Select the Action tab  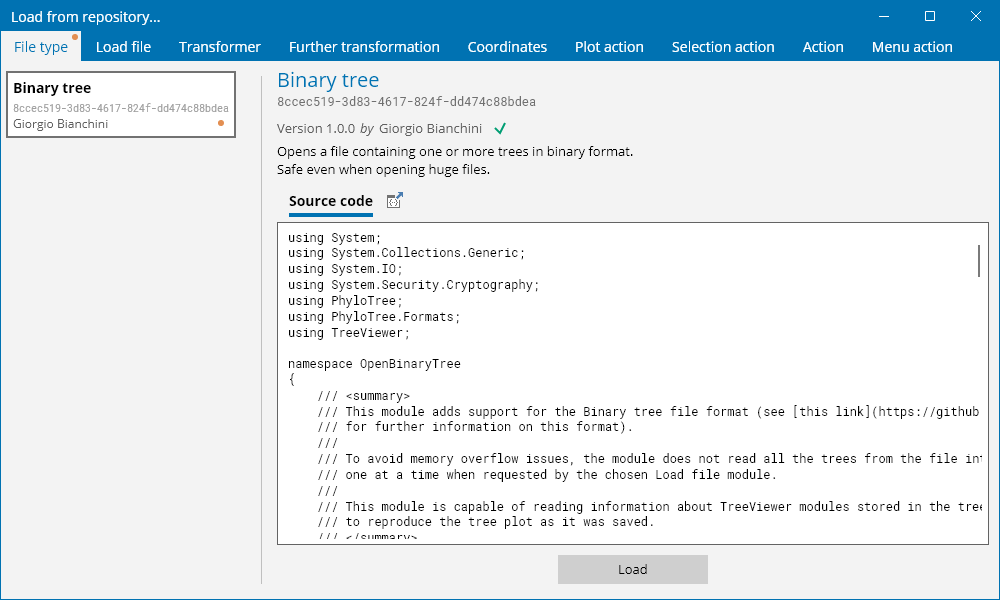pyautogui.click(x=823, y=47)
